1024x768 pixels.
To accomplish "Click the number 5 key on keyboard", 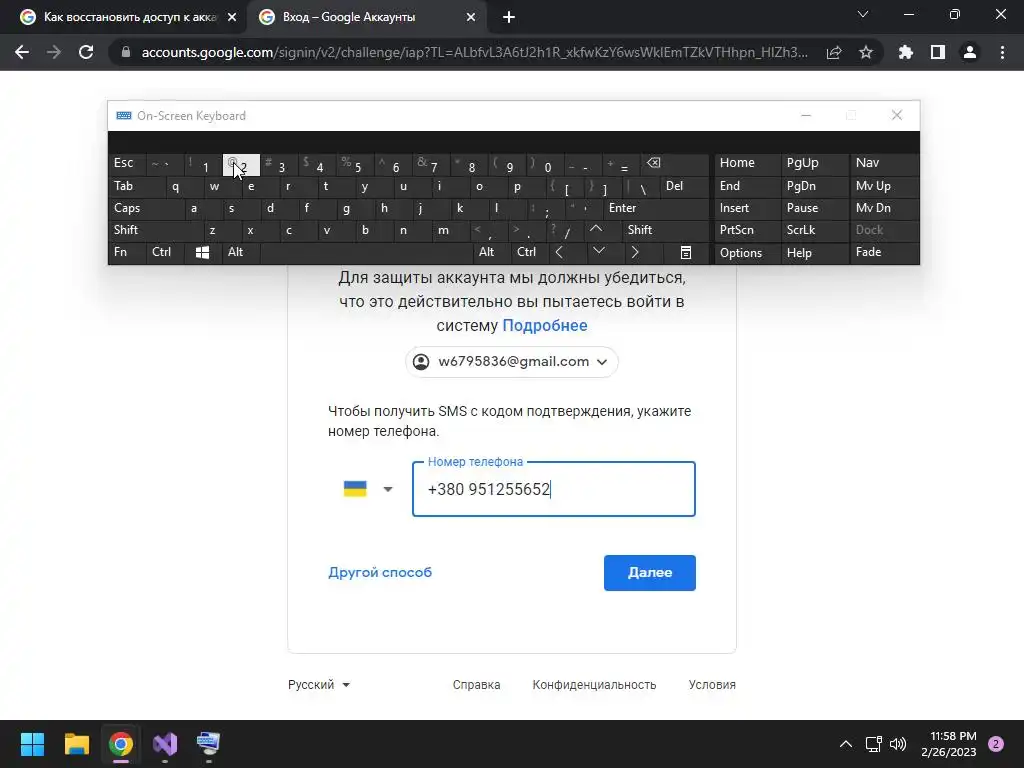I will click(355, 165).
